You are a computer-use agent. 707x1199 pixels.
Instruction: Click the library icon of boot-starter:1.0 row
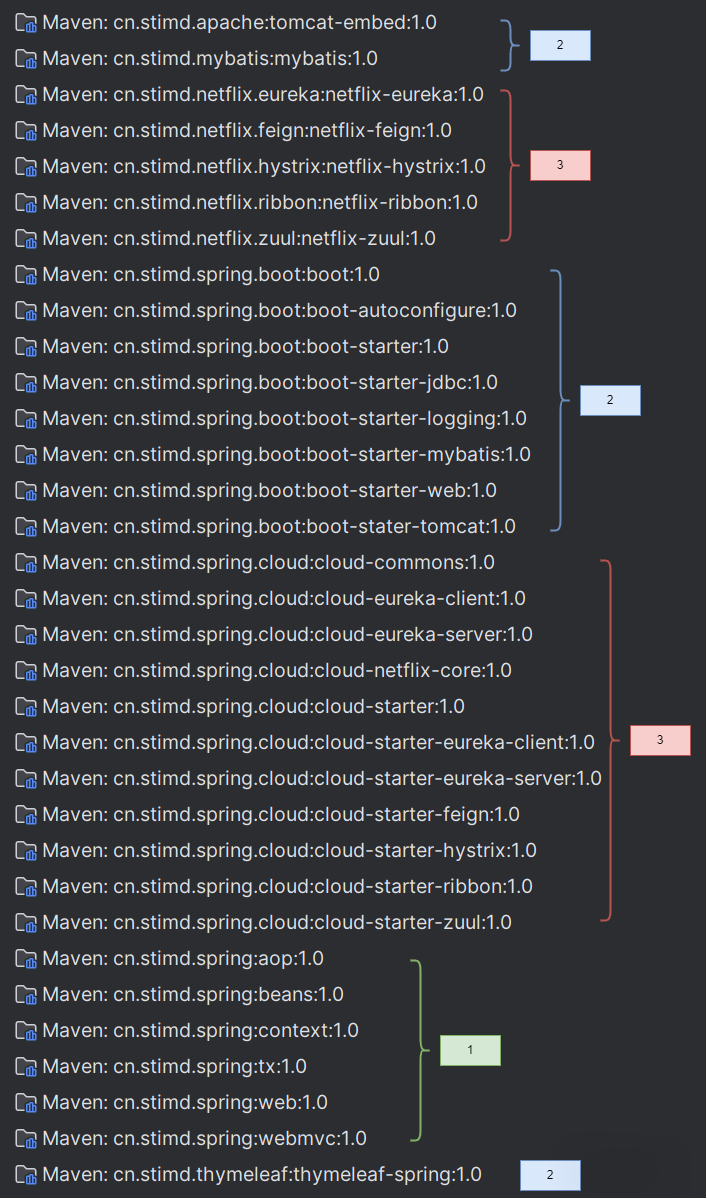(x=26, y=346)
